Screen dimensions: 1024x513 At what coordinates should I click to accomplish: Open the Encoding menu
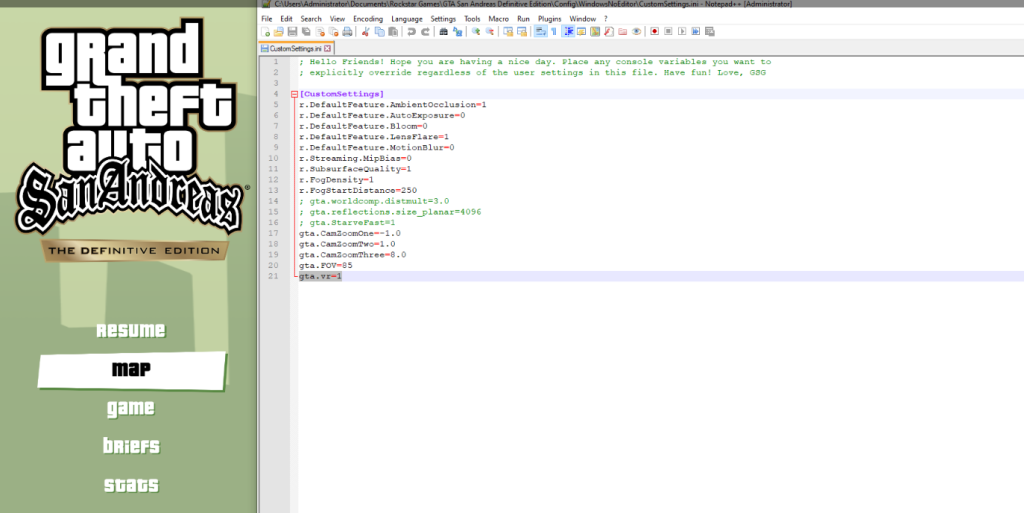click(x=367, y=19)
